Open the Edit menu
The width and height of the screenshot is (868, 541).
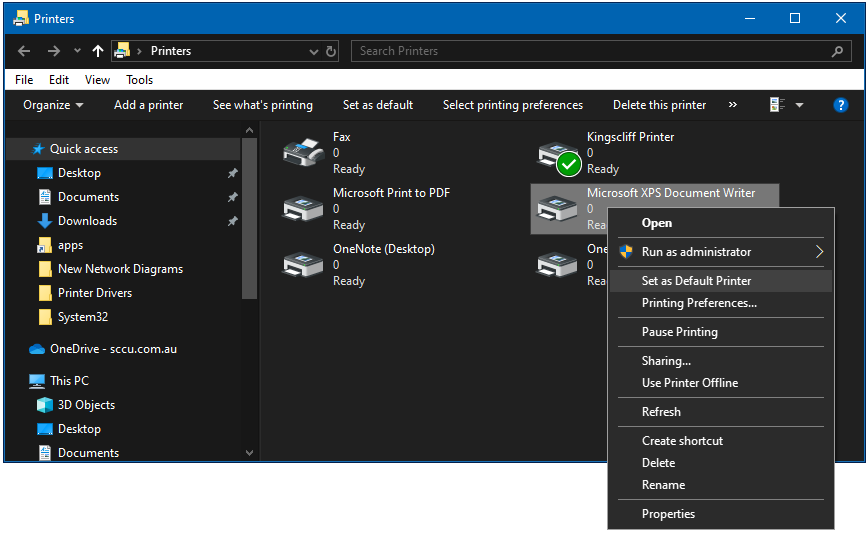pos(59,80)
